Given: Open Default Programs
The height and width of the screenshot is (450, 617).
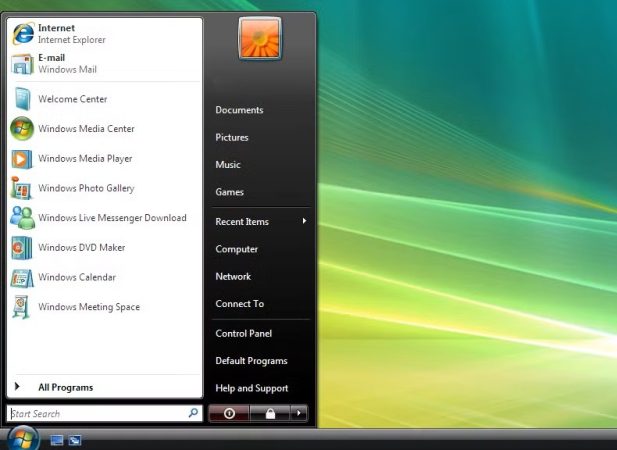Looking at the screenshot, I should point(251,361).
